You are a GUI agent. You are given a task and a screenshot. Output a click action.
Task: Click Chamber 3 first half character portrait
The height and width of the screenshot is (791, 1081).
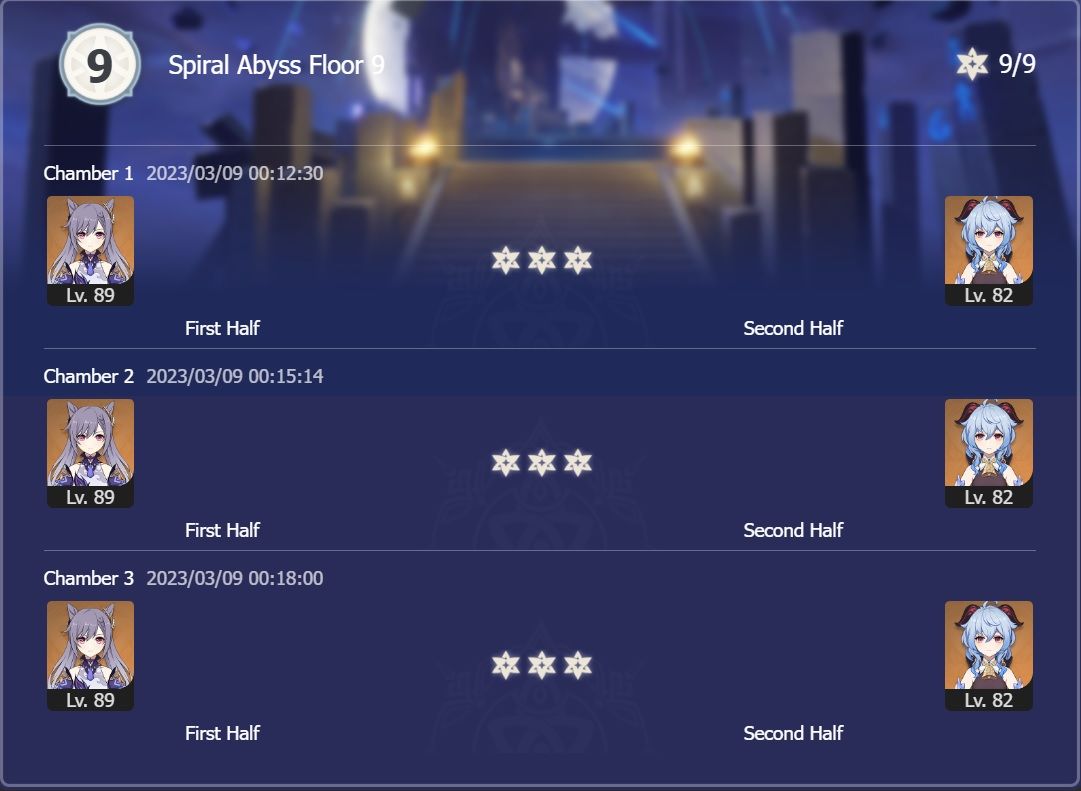coord(90,655)
